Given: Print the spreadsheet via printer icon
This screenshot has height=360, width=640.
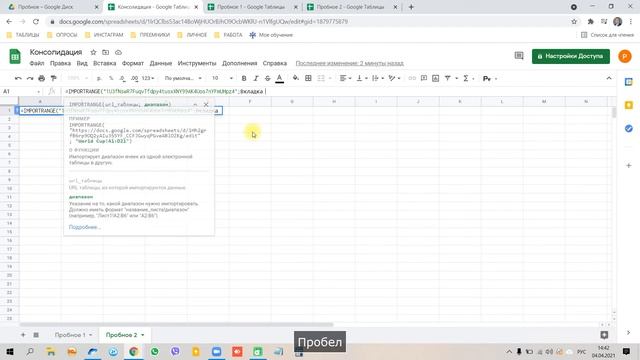Looking at the screenshot, I should pyautogui.click(x=41, y=78).
